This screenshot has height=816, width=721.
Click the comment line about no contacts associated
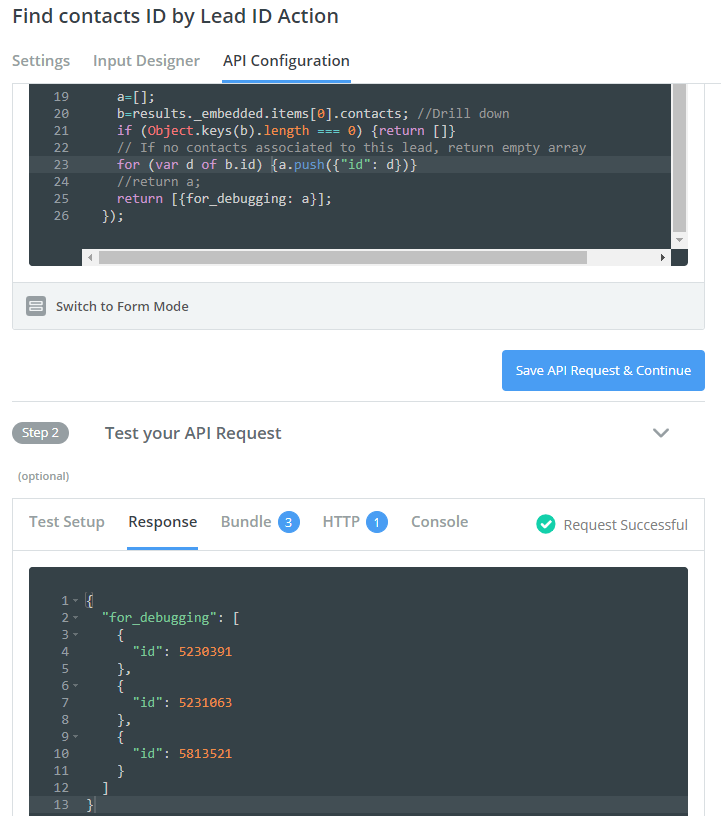[351, 148]
